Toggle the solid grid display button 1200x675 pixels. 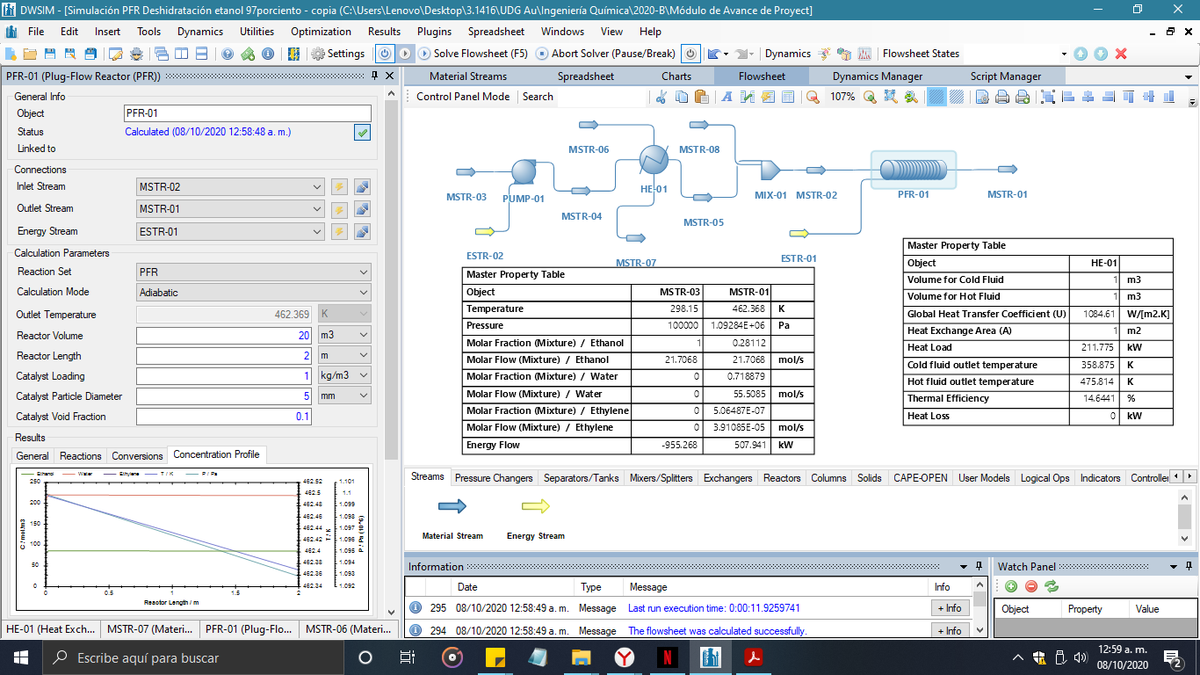[x=937, y=97]
